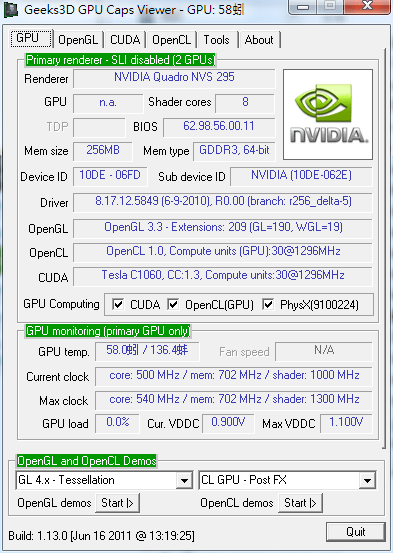Start the selected OpenGL demo
Screen dimensions: 393x553
click(117, 503)
